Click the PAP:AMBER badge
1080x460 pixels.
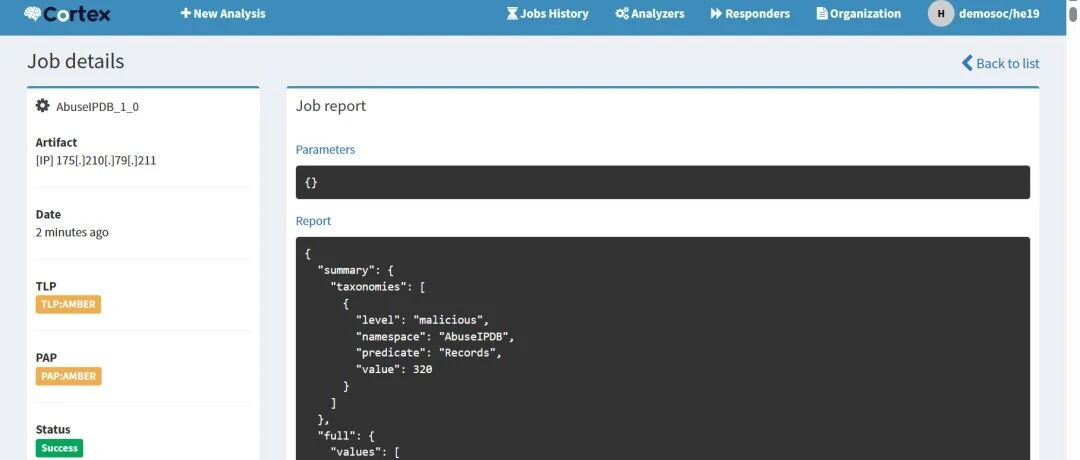coord(68,376)
